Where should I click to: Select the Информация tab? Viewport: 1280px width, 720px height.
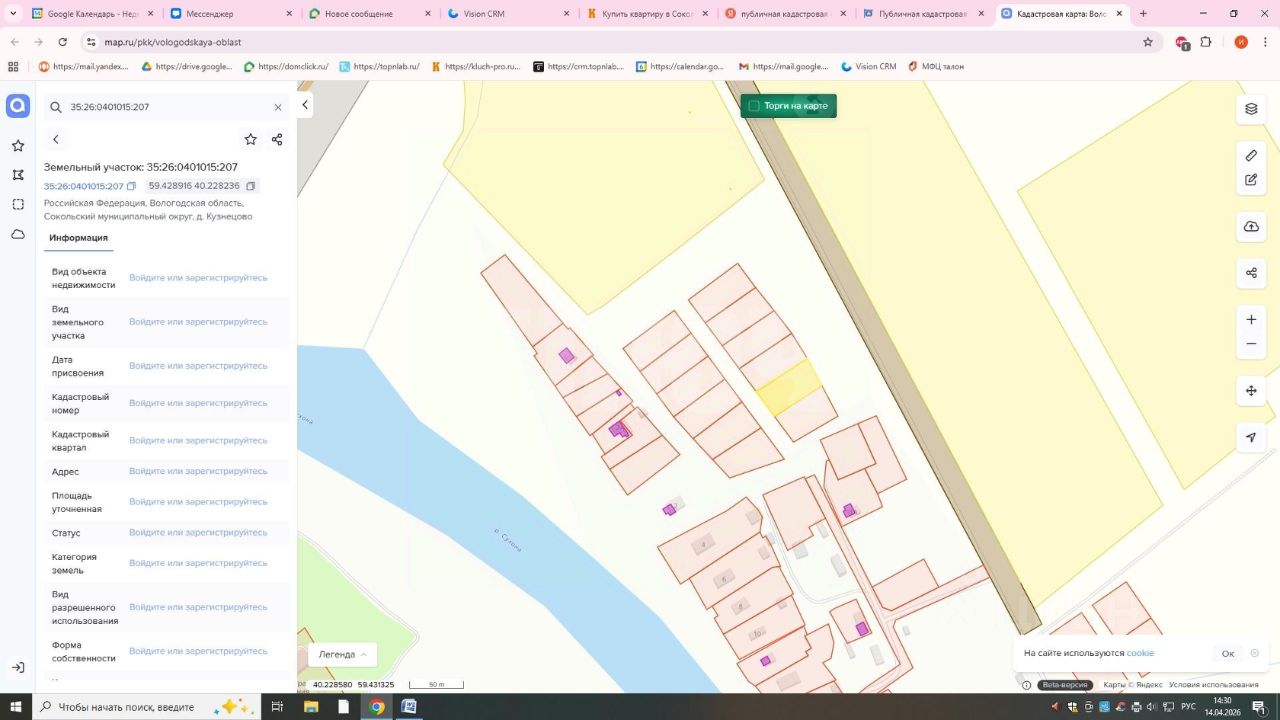point(78,238)
